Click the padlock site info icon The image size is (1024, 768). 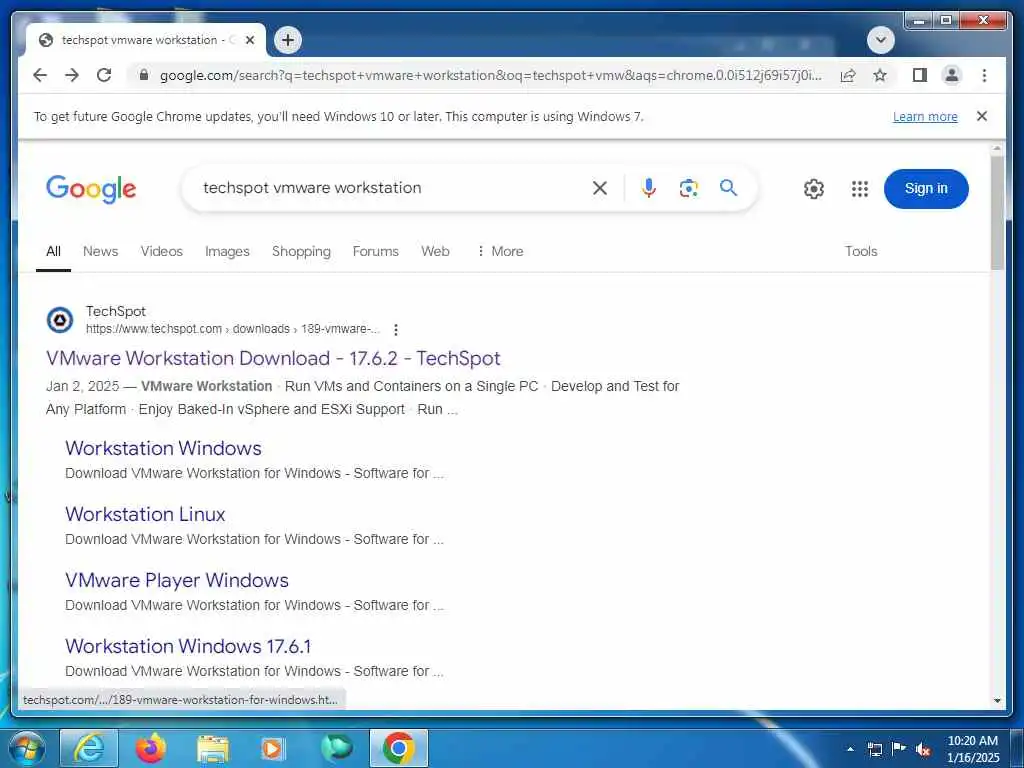coord(144,75)
